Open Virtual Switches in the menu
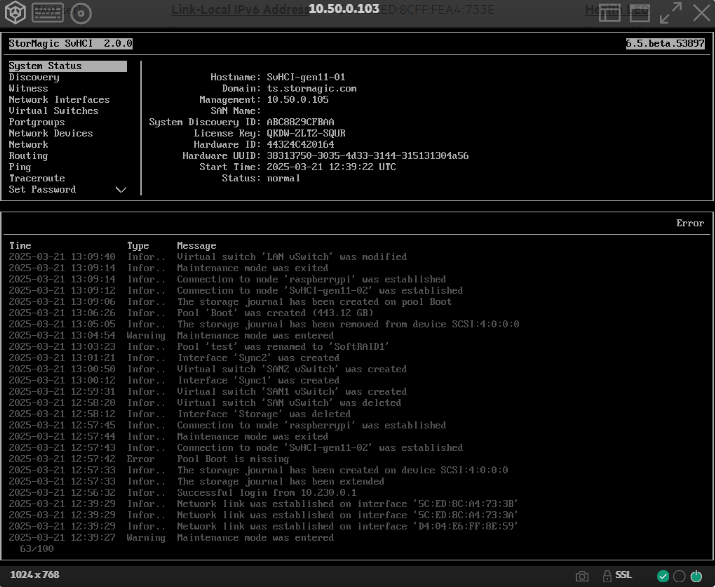715x587 pixels. pos(53,111)
